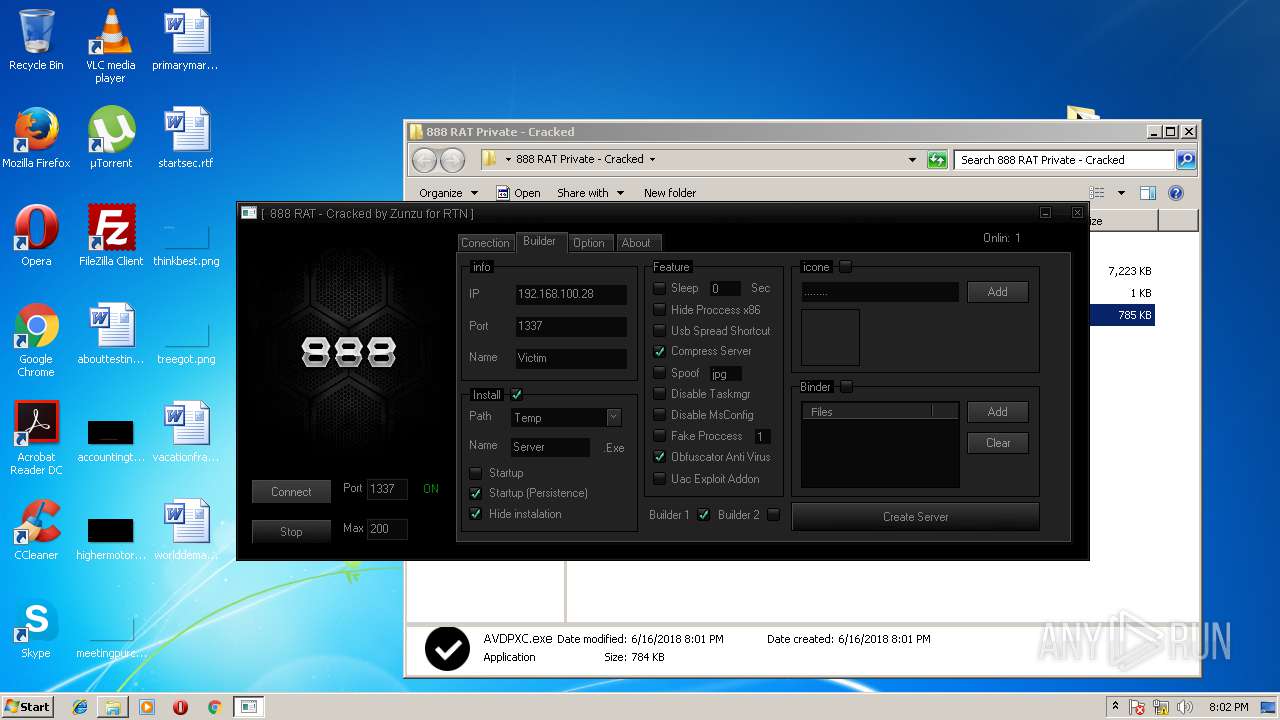Click the Stop button
This screenshot has width=1280, height=720.
coord(291,532)
